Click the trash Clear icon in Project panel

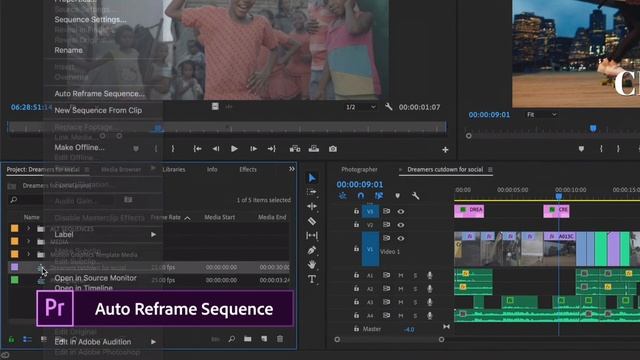point(280,339)
